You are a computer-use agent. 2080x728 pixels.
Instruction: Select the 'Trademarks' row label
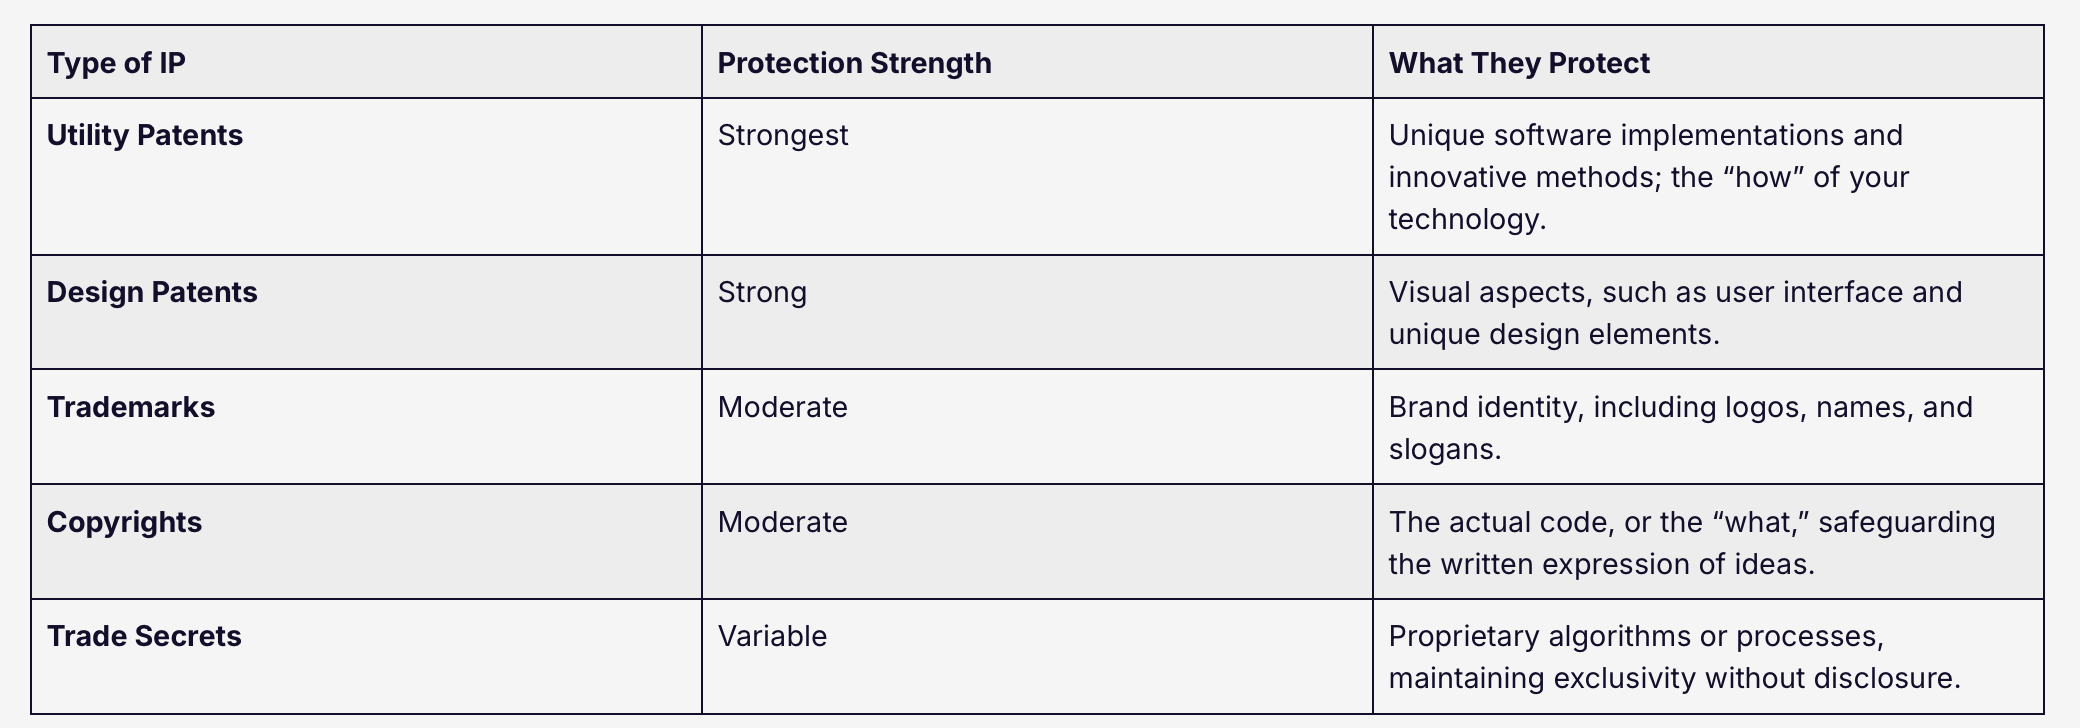point(131,407)
